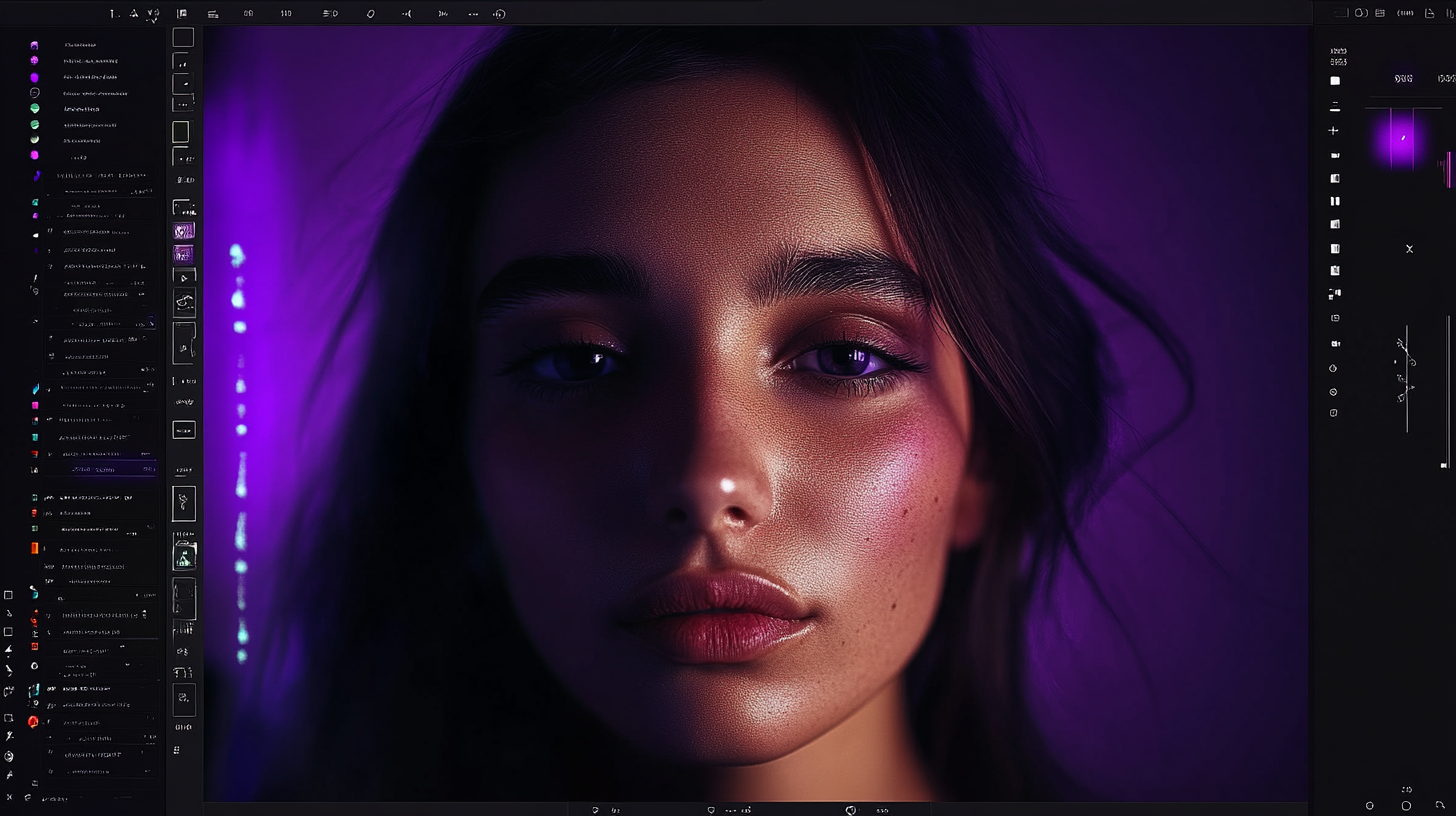Click the glowing purple color preview swatch
The height and width of the screenshot is (816, 1456).
[1402, 139]
